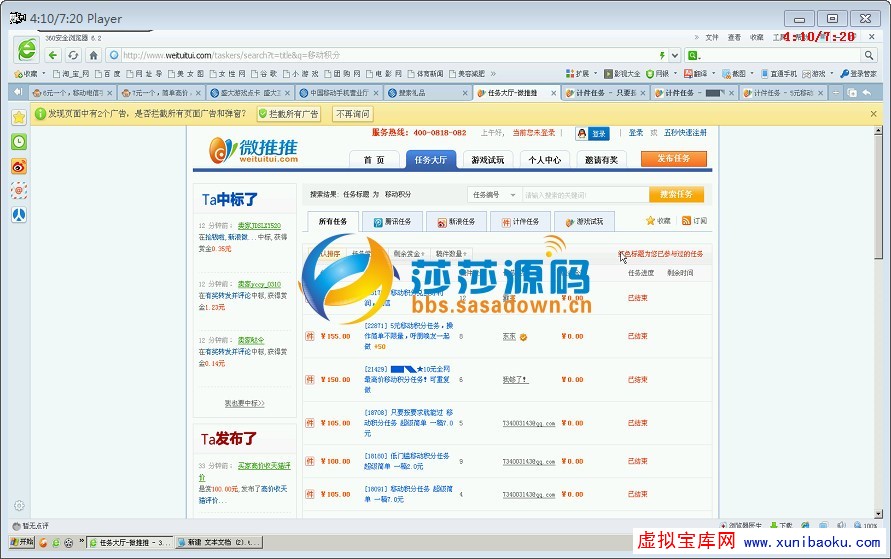Reload the page with the refresh icon
The width and height of the screenshot is (891, 559).
point(74,55)
